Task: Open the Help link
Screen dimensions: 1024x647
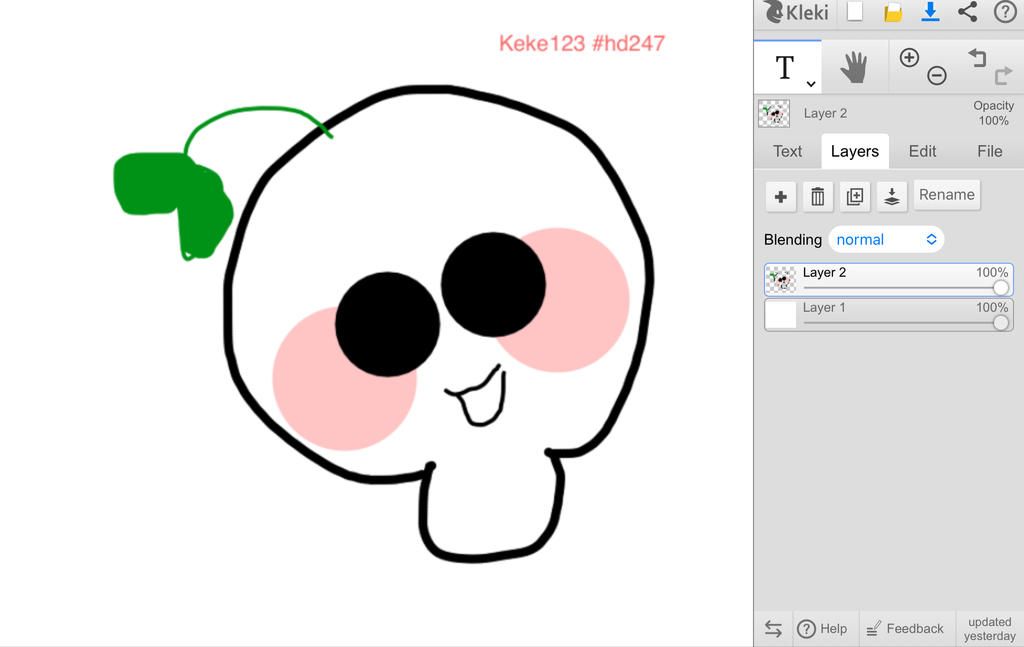Action: [822, 629]
